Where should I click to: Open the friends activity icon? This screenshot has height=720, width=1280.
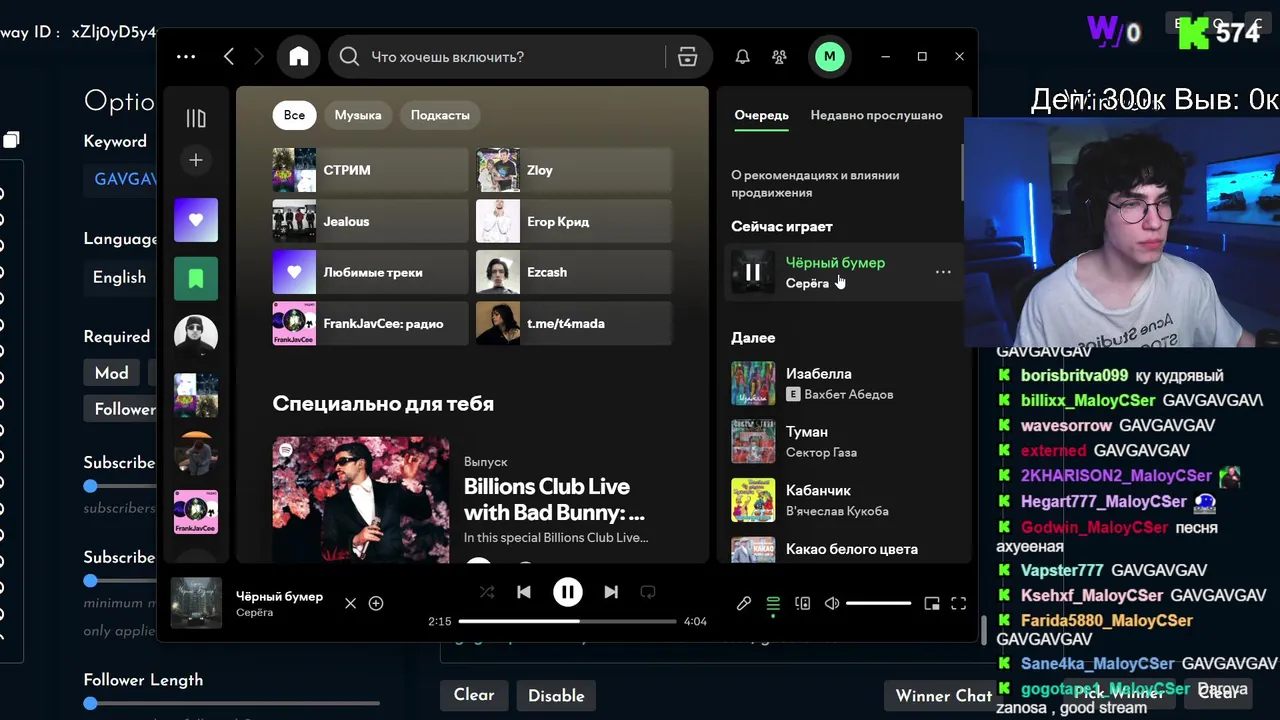pos(779,57)
